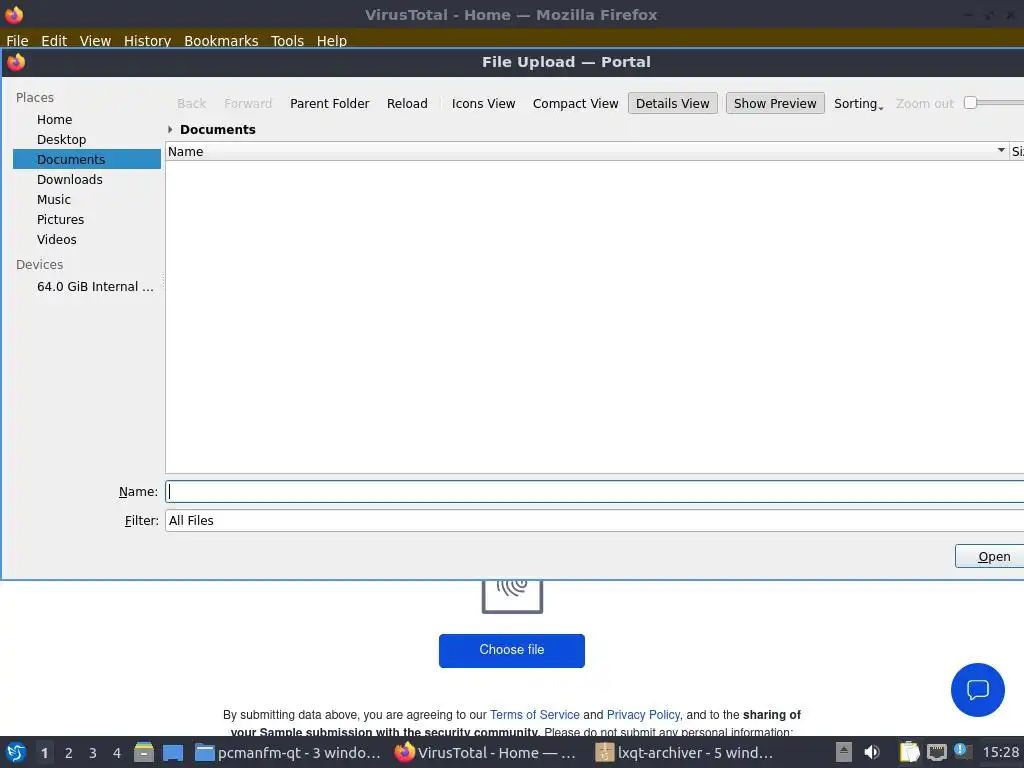Viewport: 1024px width, 768px height.
Task: Sort by the Name column header
Action: coord(586,152)
